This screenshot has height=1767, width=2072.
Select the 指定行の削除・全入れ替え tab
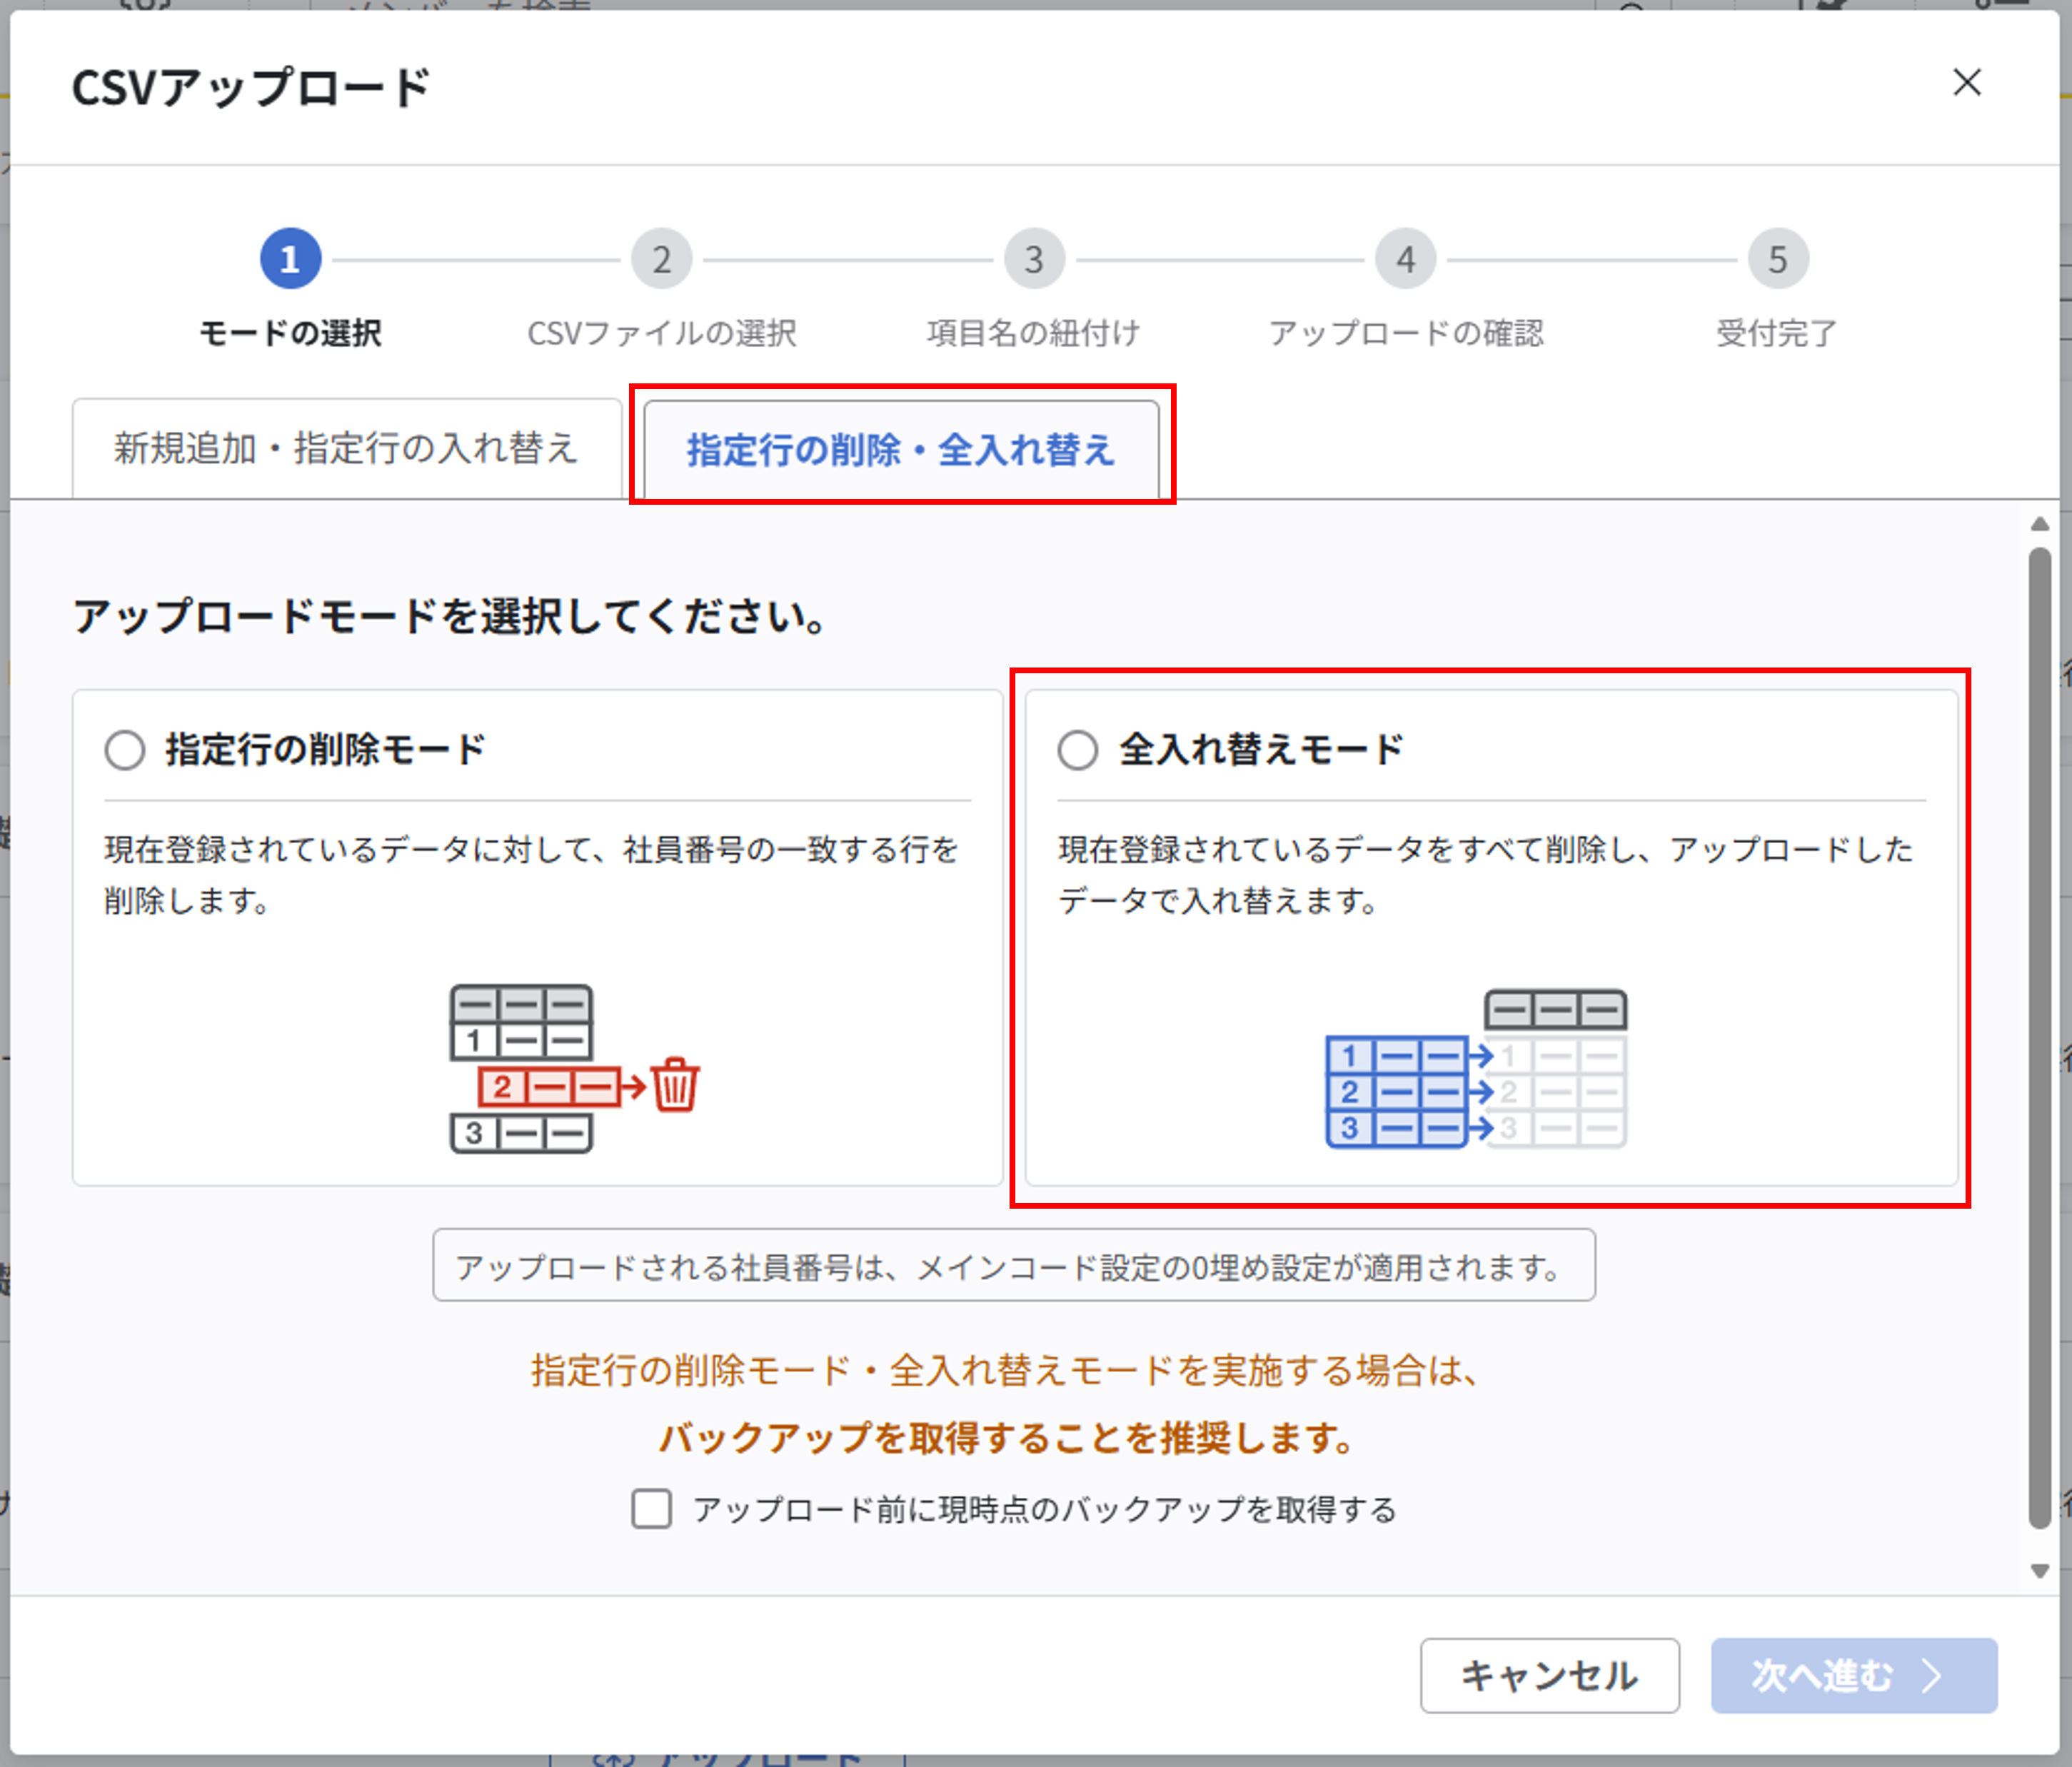(x=901, y=449)
